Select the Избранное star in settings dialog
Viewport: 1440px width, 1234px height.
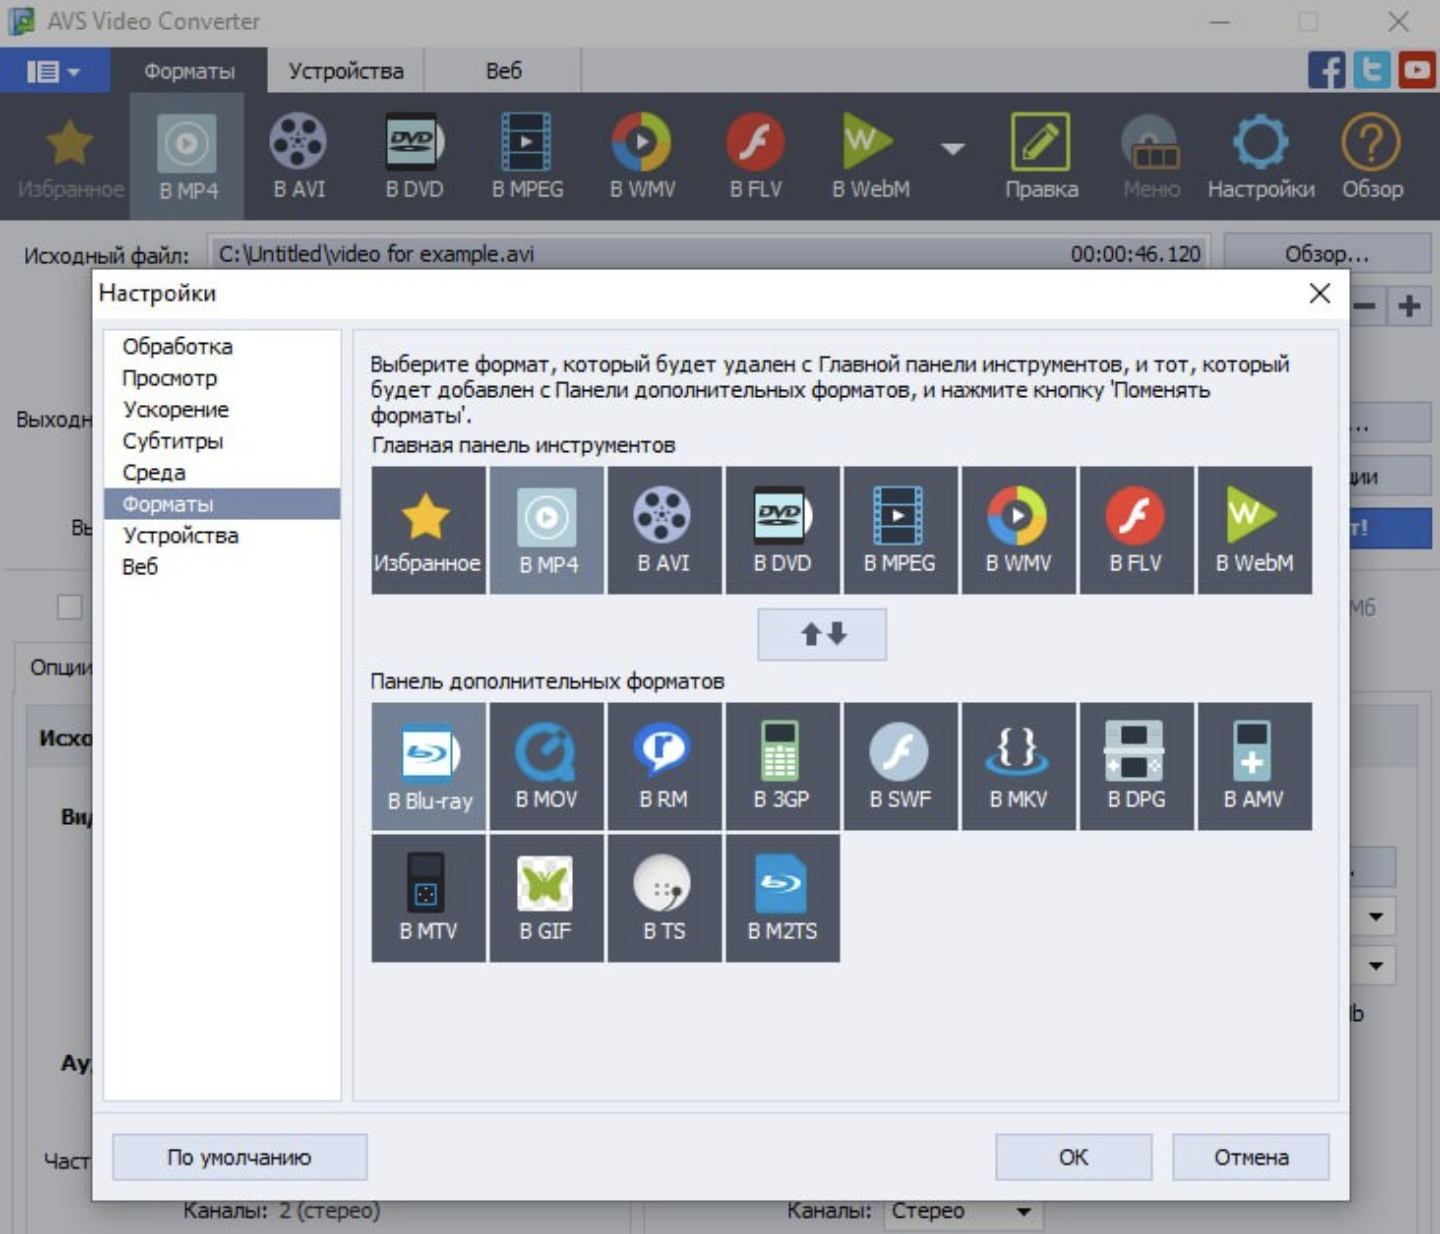428,530
